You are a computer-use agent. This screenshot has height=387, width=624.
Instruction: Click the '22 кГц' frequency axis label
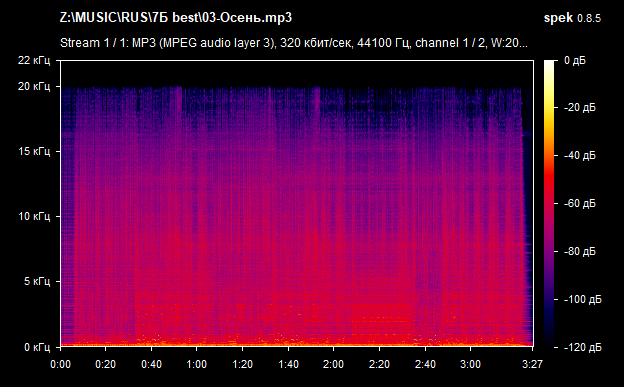[34, 61]
